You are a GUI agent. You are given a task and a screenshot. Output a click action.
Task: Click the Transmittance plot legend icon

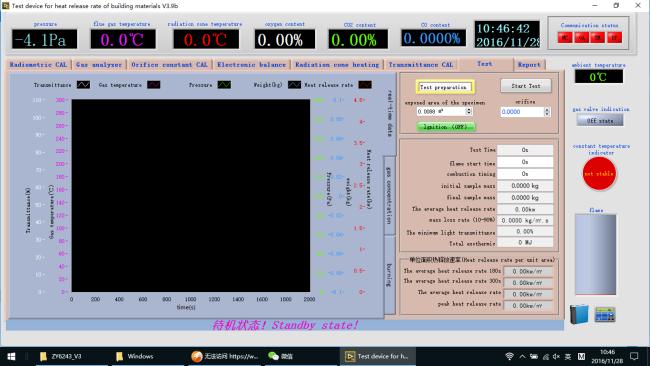pos(83,85)
